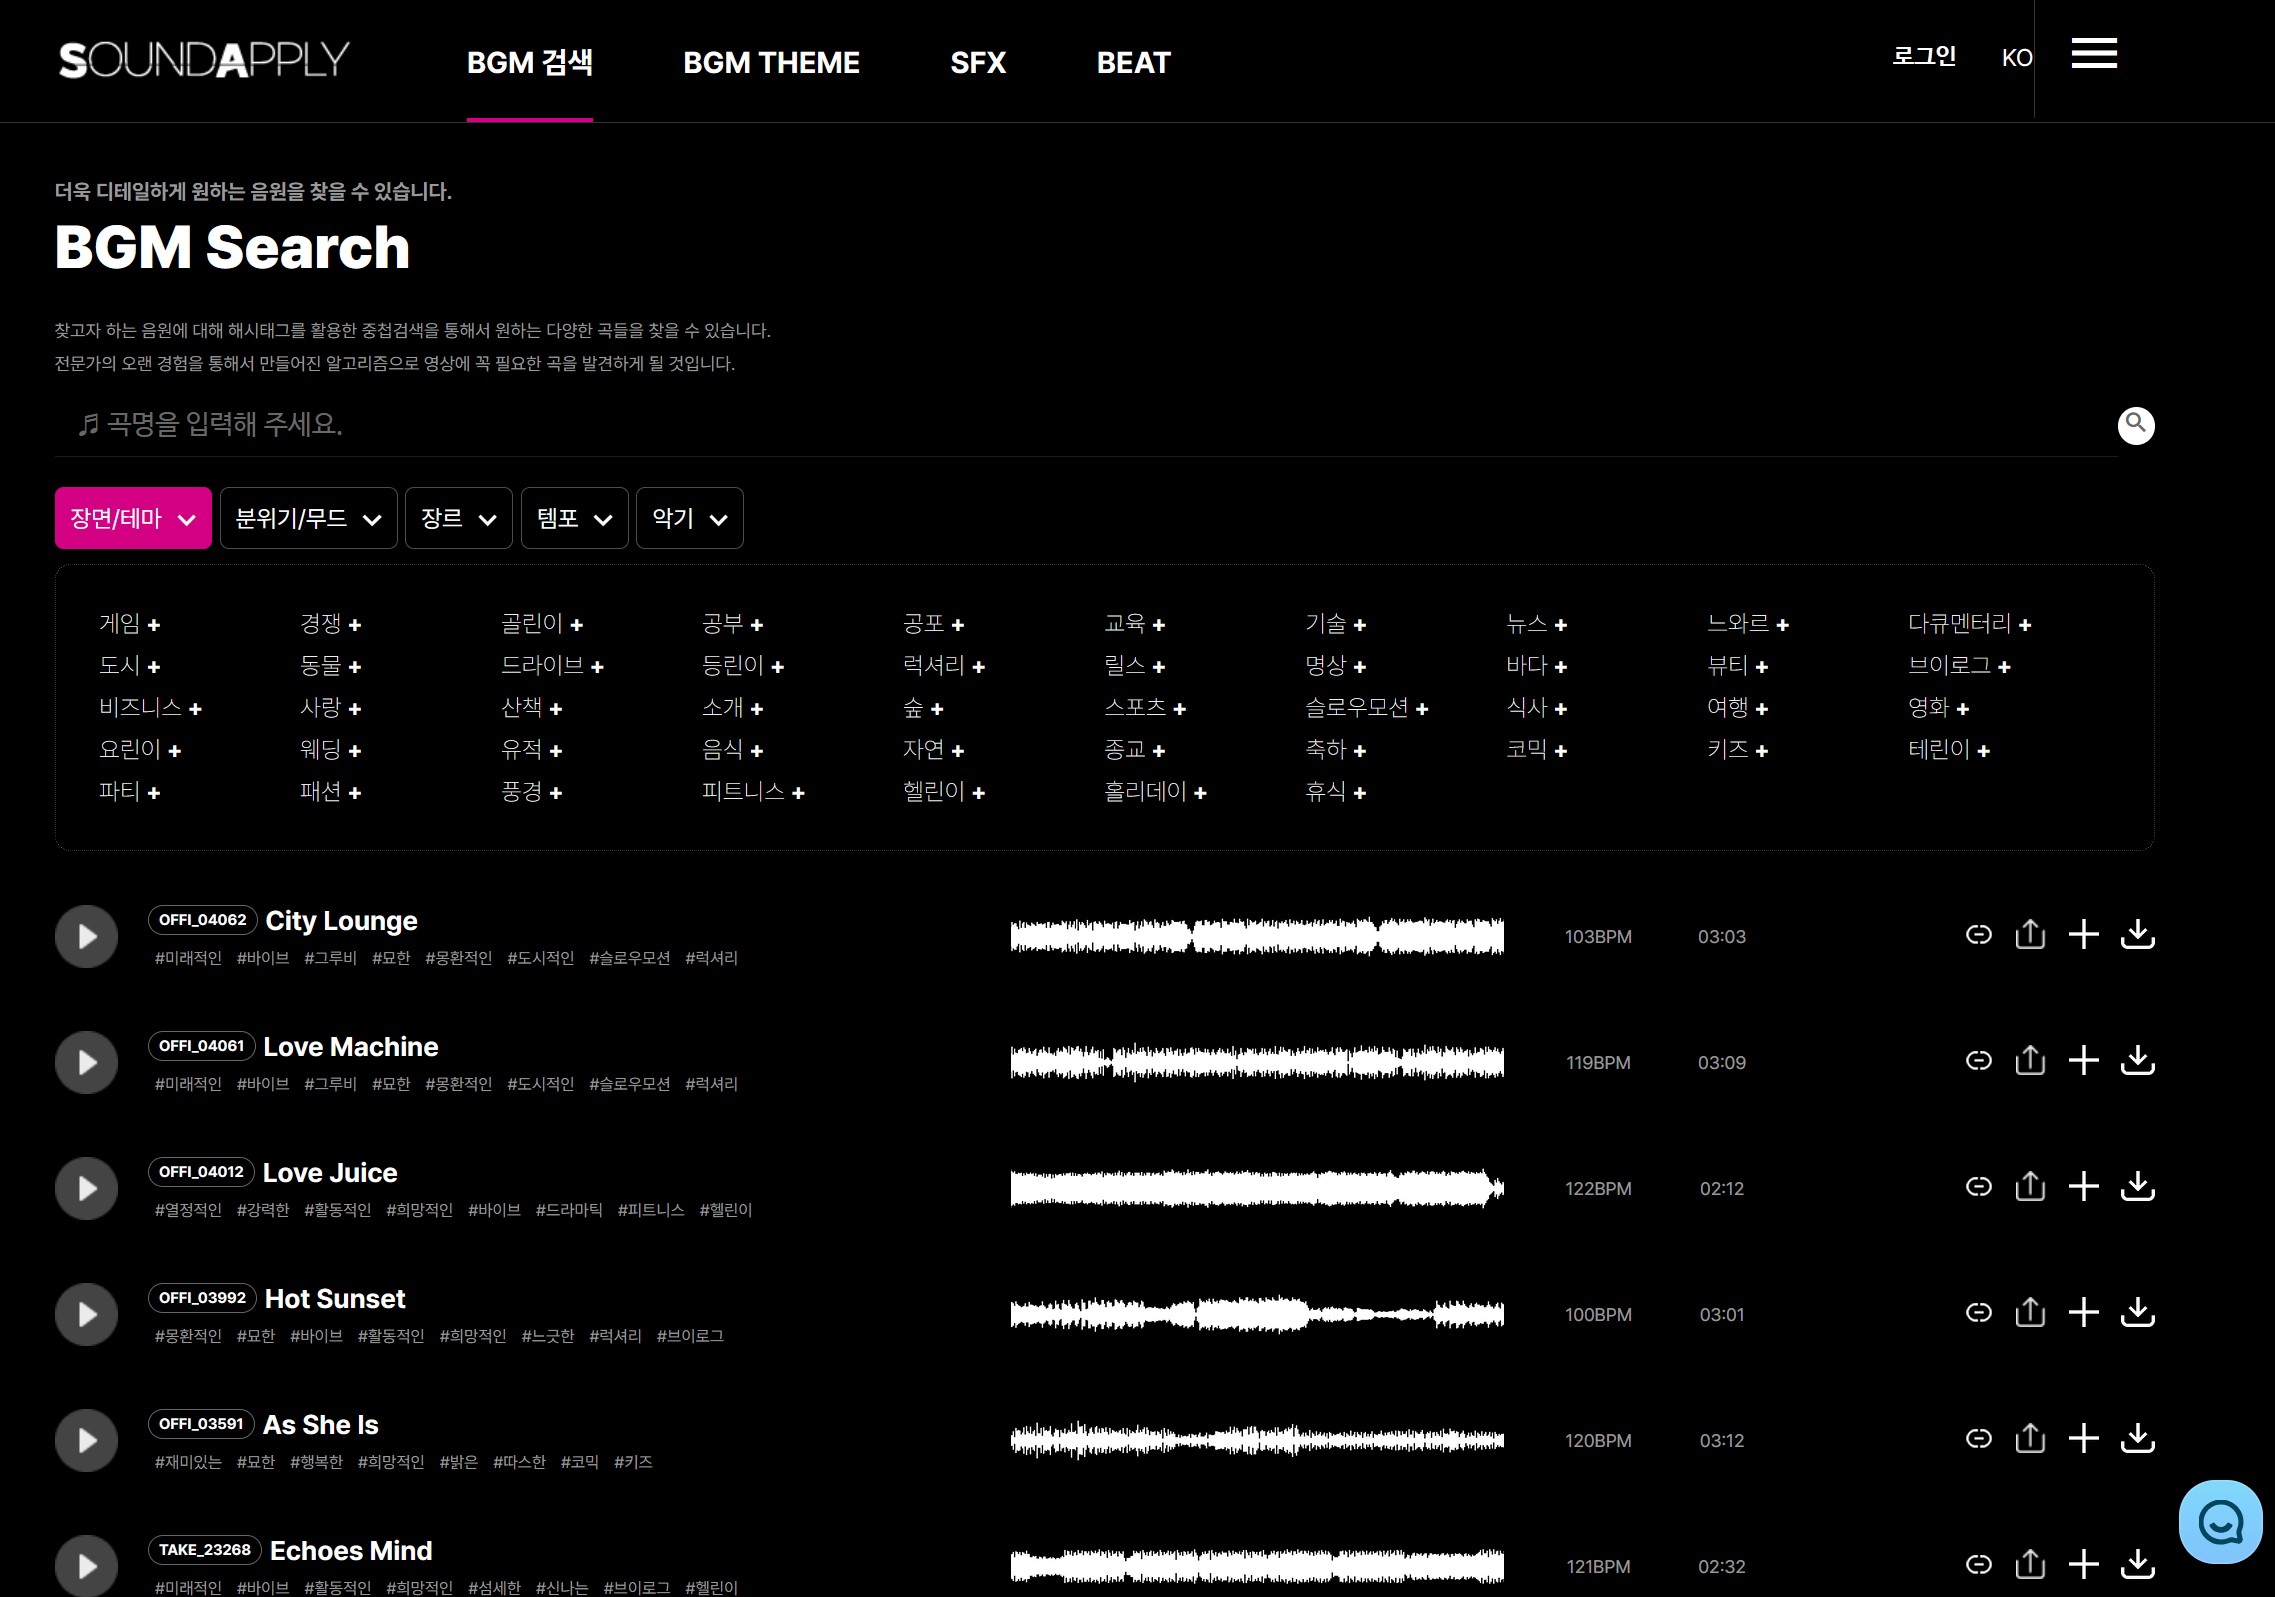The image size is (2275, 1597).
Task: Toggle the 게임 theme tag filter
Action: 129,624
